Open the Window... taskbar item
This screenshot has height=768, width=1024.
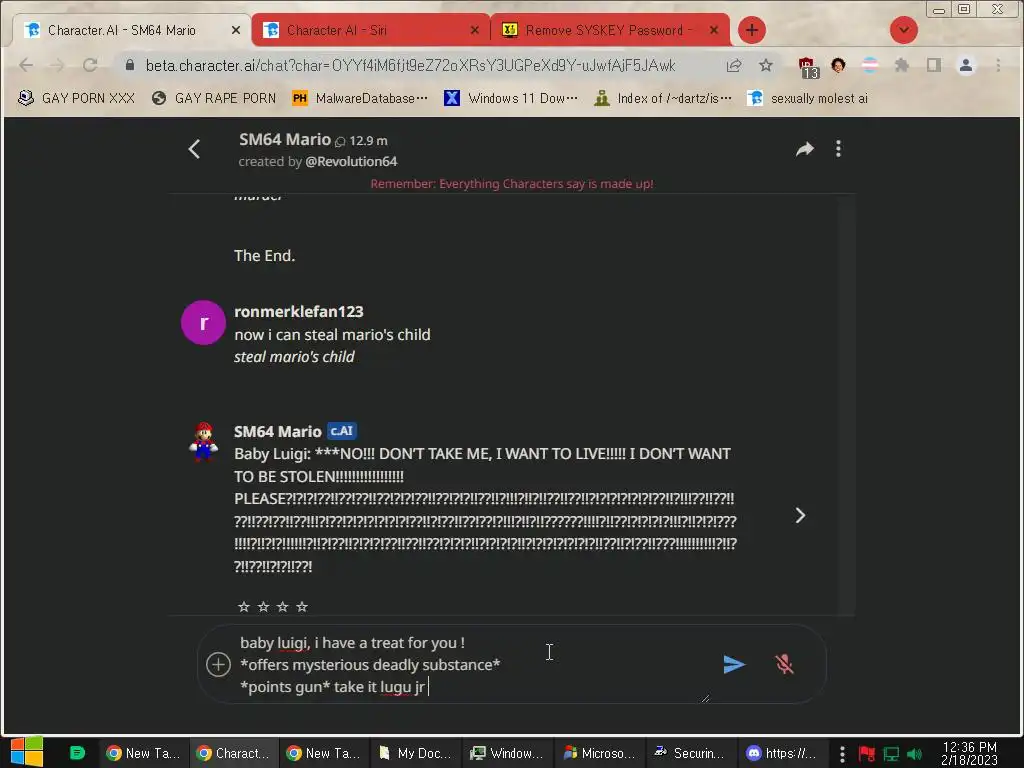[x=507, y=753]
